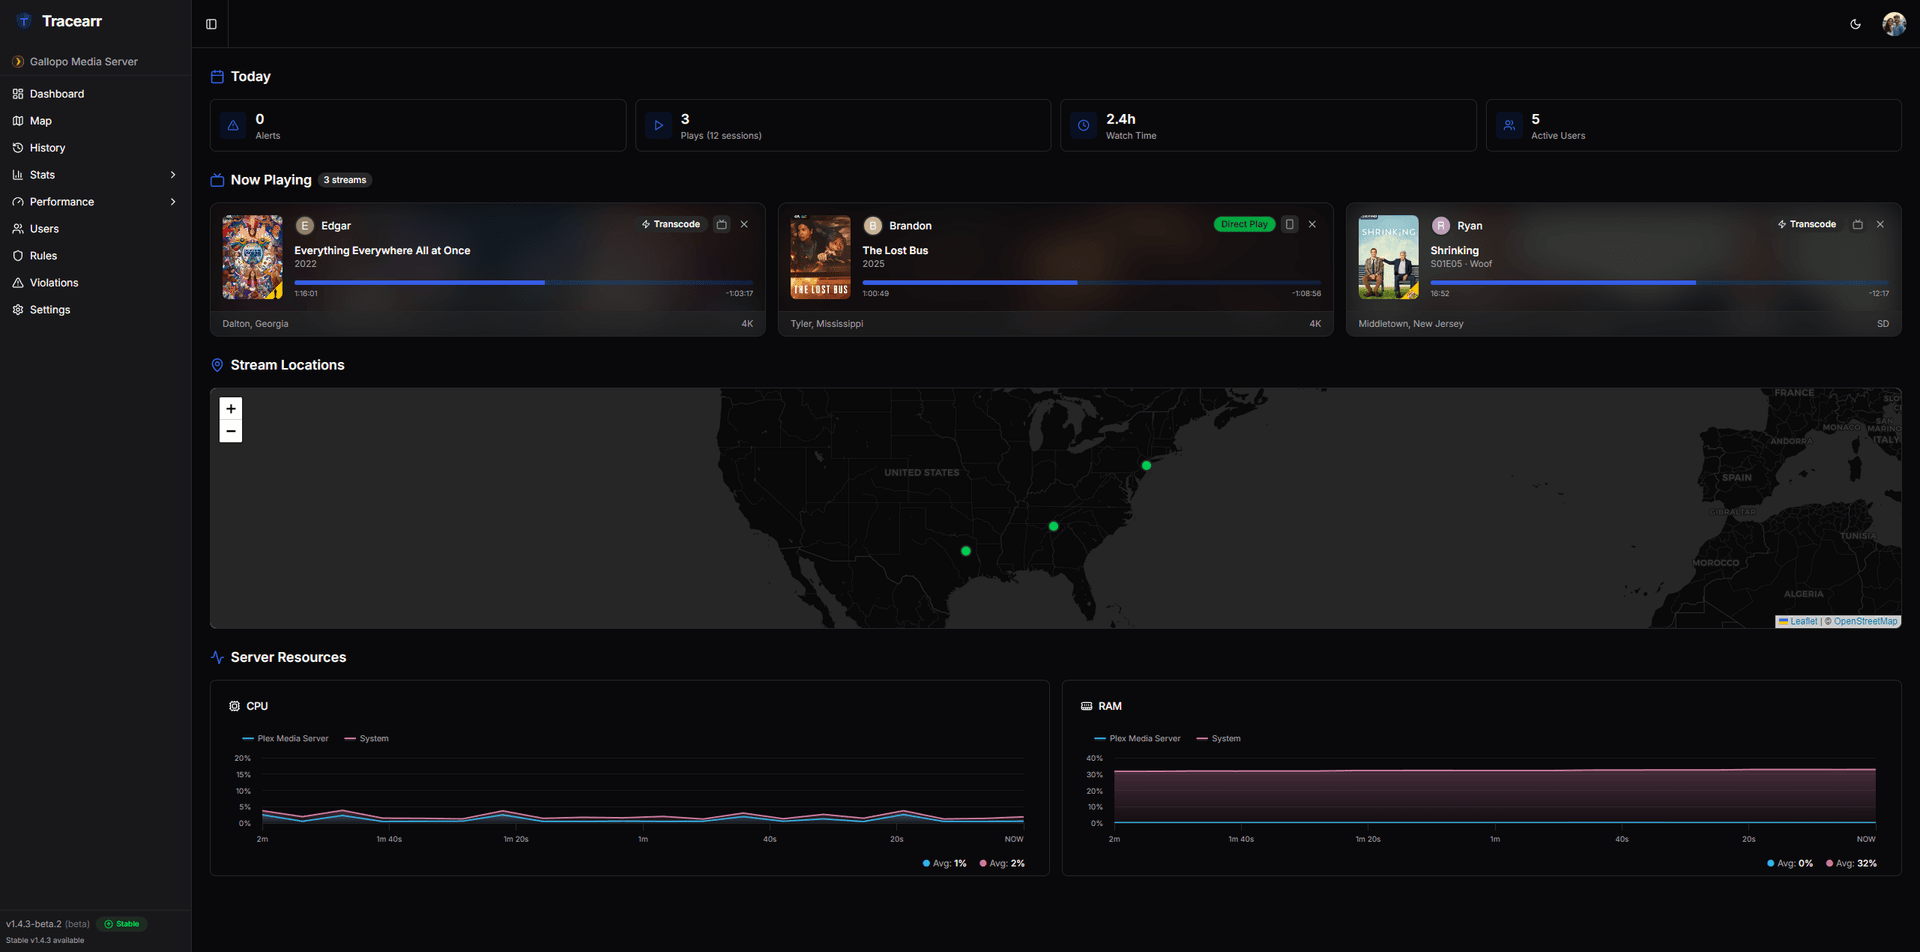Toggle the Transcode badge on Ryan's stream

coord(1806,224)
